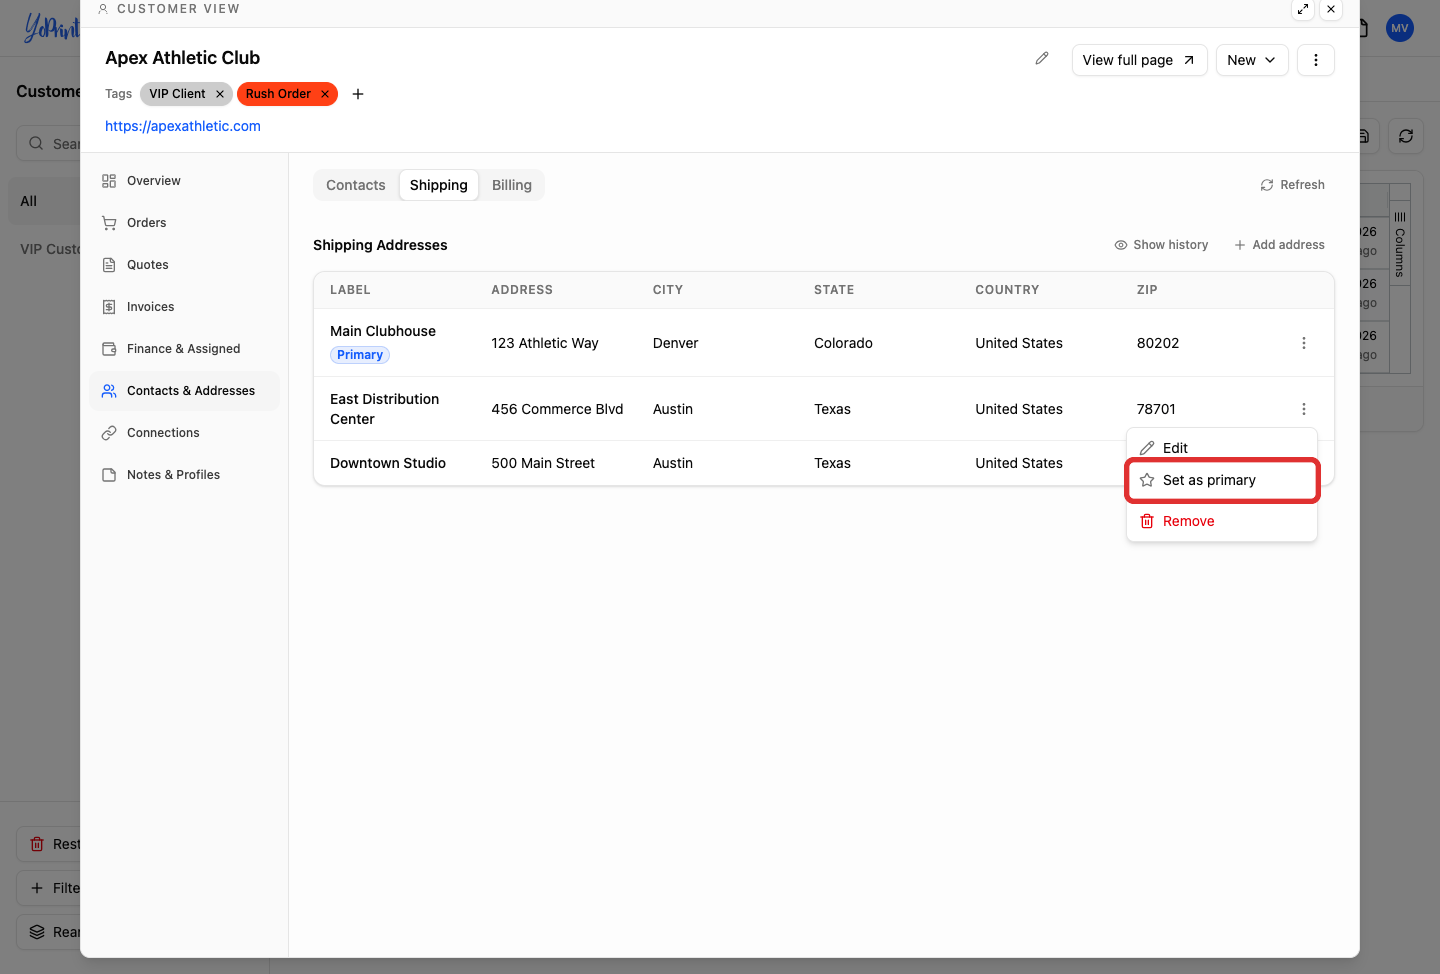
Task: Click the 123 Athletic Way address cell
Action: 545,343
